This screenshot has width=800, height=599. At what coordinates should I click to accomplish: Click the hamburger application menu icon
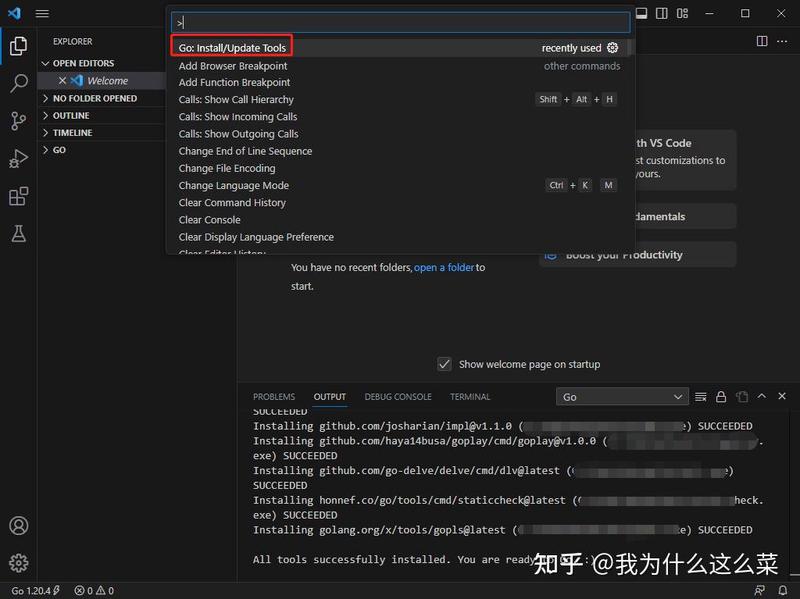[42, 13]
